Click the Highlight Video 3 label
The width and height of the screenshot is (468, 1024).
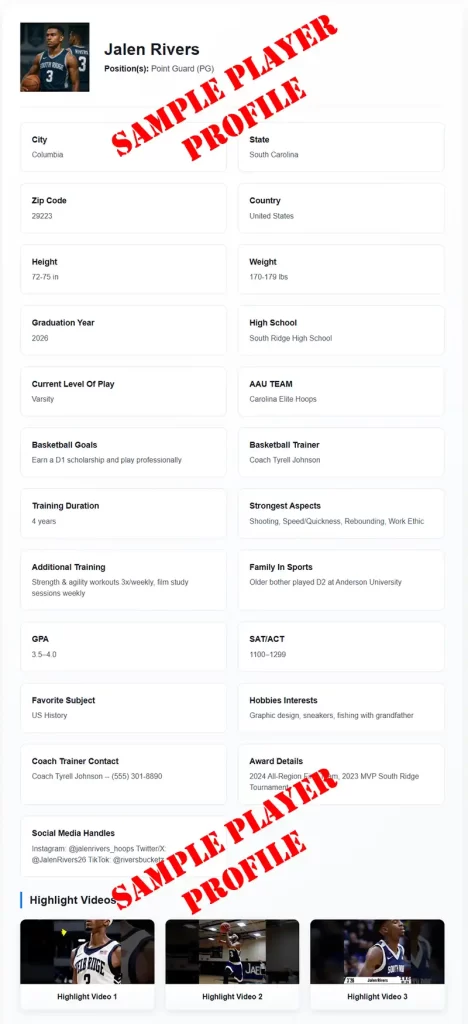point(377,997)
